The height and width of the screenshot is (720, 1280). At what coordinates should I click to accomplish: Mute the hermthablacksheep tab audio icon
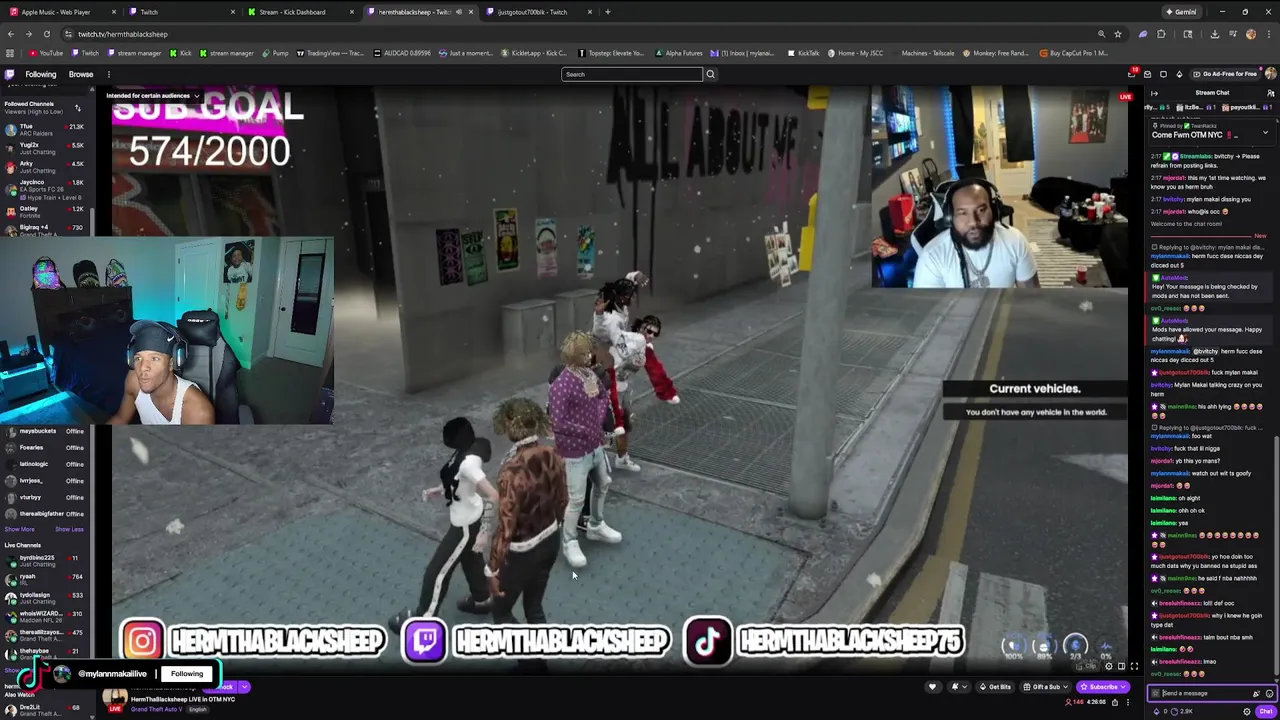(x=459, y=12)
